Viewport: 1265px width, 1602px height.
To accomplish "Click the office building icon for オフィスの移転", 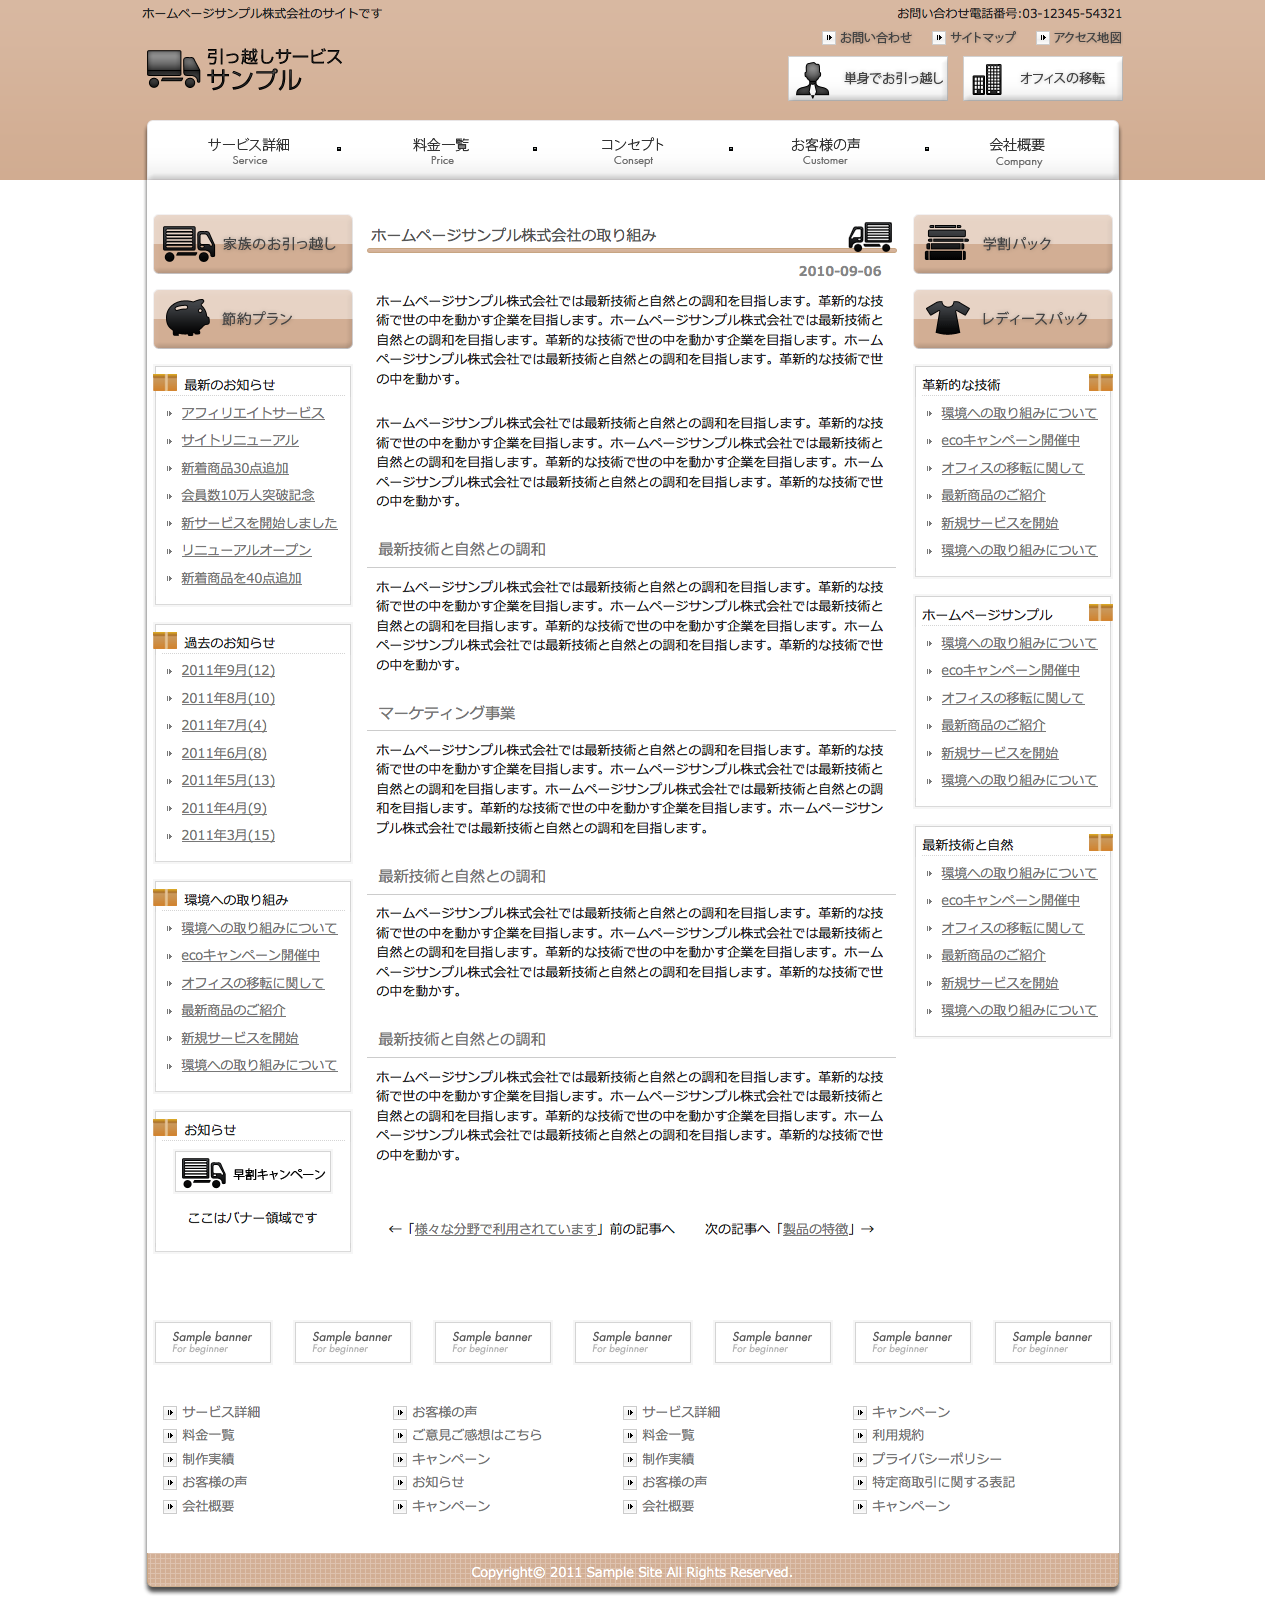I will (987, 79).
